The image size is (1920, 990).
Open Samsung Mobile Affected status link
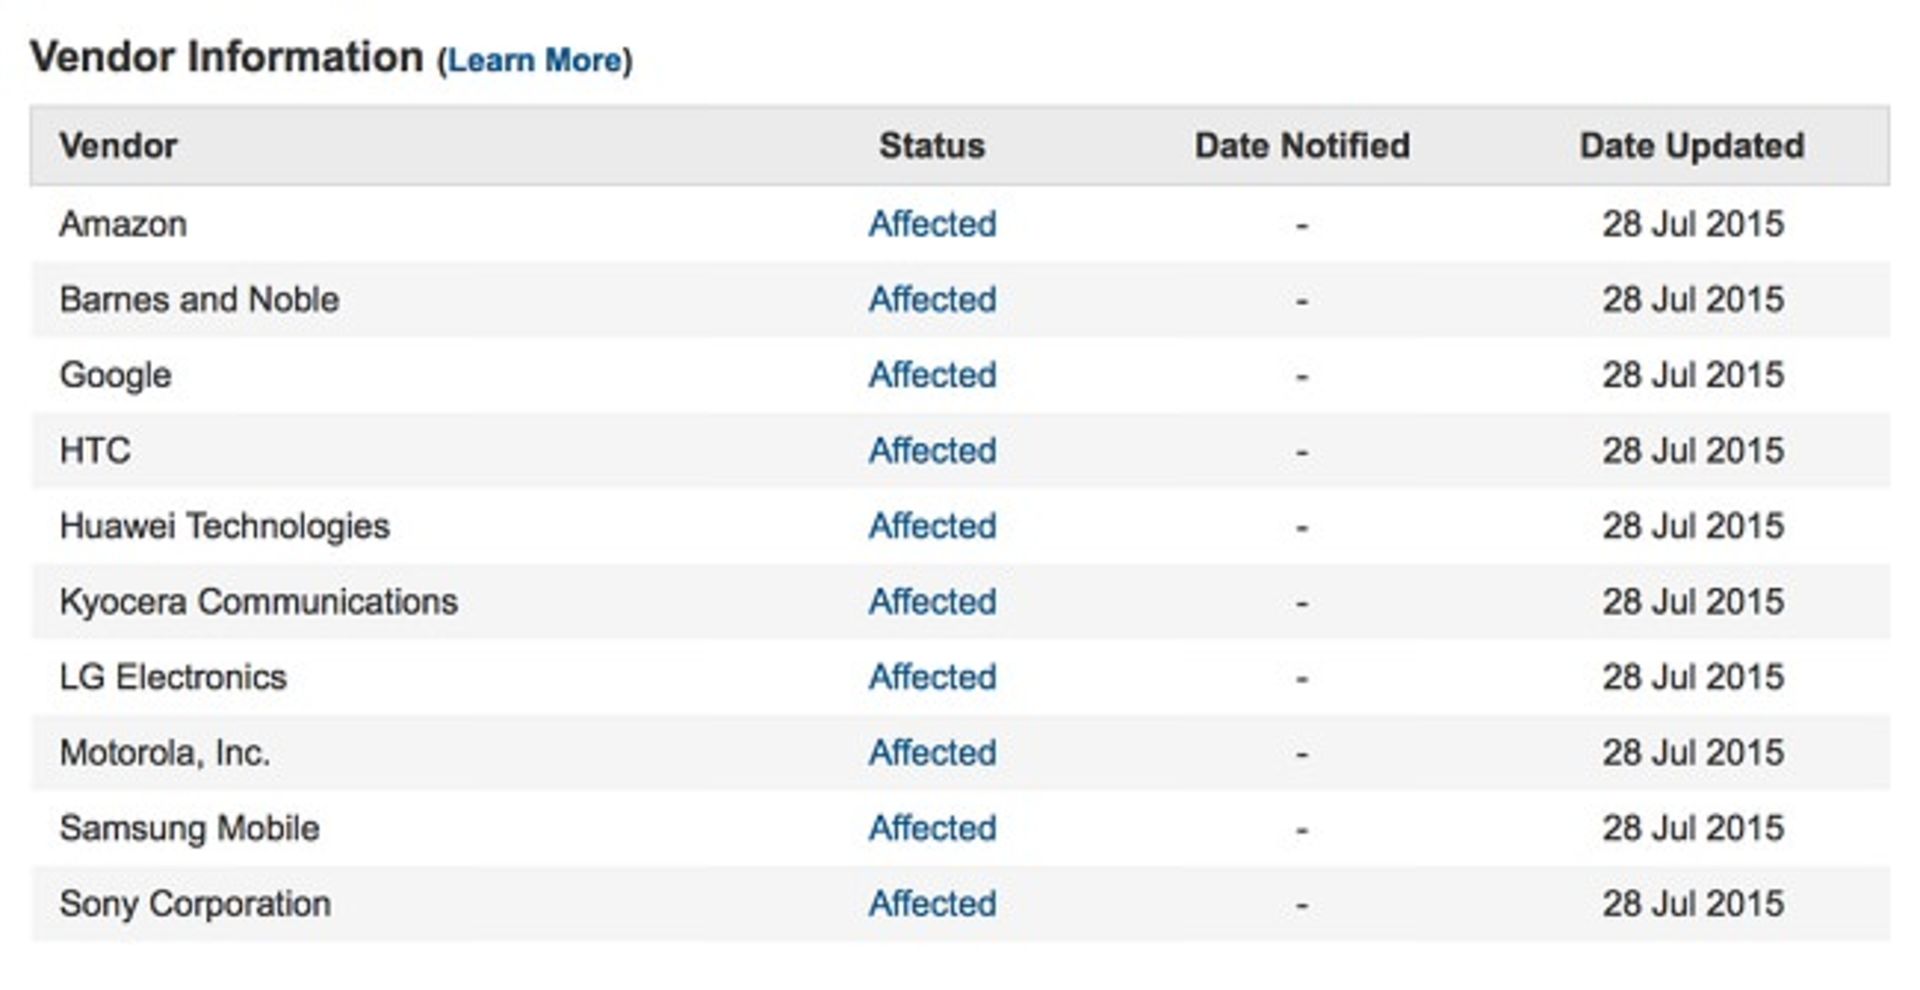(x=932, y=828)
